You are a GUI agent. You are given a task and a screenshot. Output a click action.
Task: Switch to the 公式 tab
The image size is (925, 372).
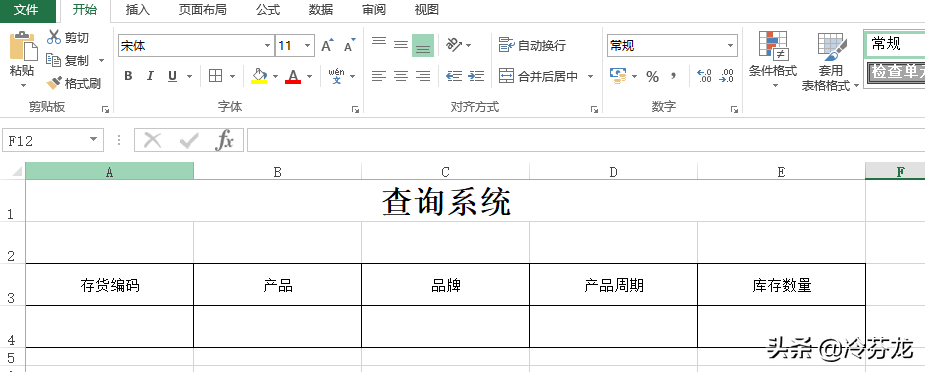point(268,10)
